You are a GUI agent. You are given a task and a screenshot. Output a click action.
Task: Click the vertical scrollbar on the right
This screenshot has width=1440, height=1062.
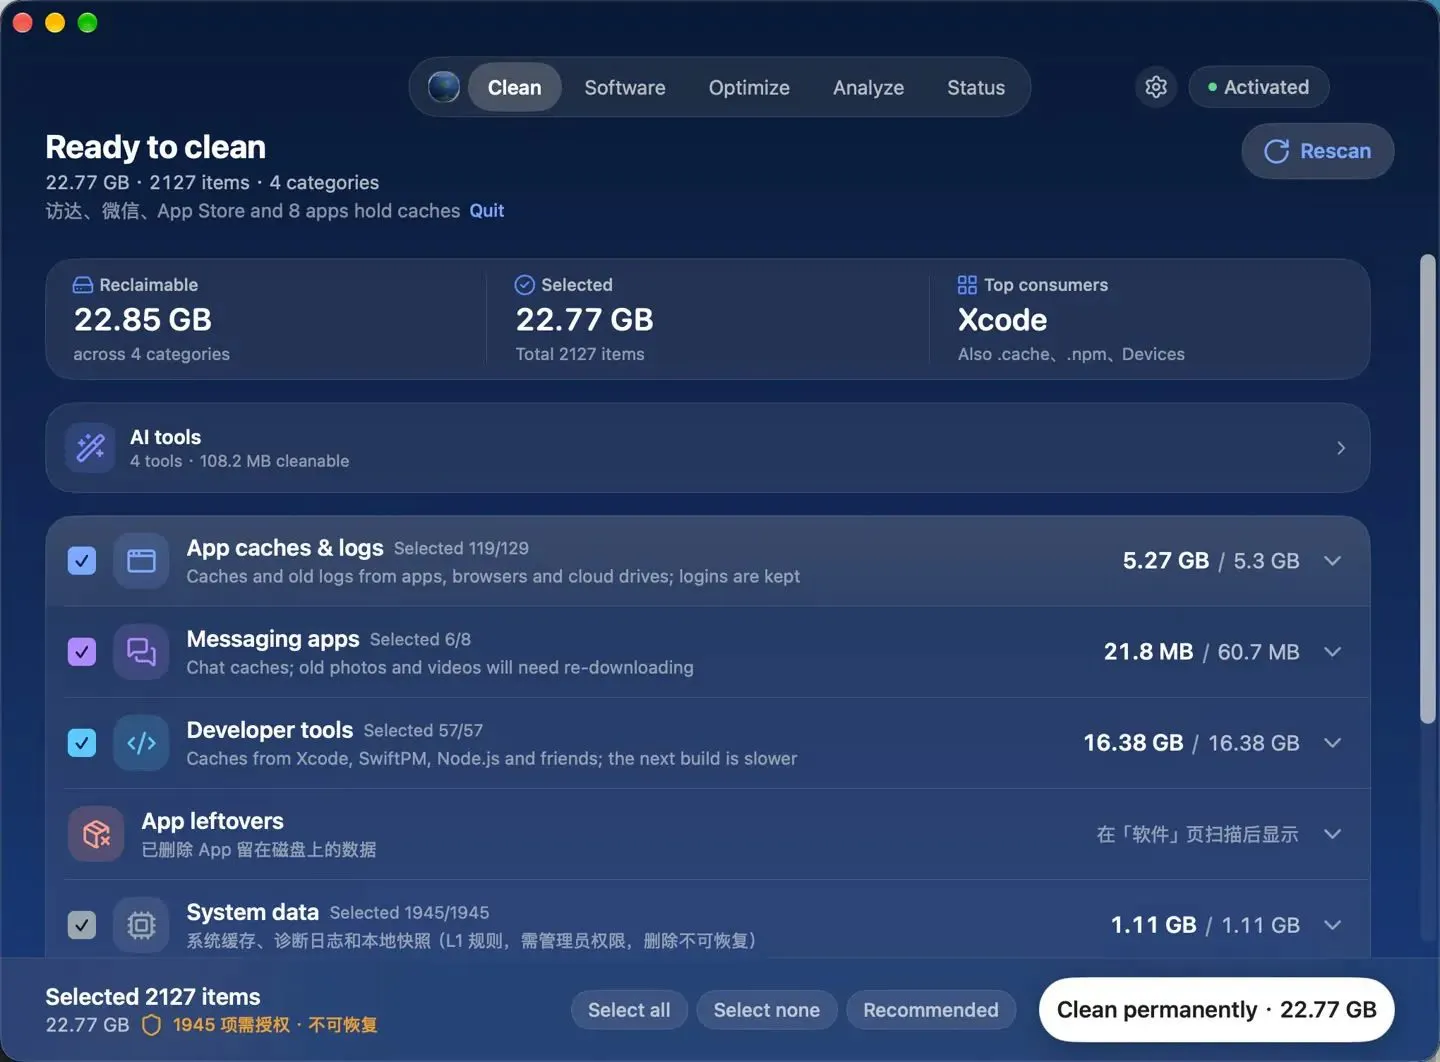click(x=1428, y=489)
